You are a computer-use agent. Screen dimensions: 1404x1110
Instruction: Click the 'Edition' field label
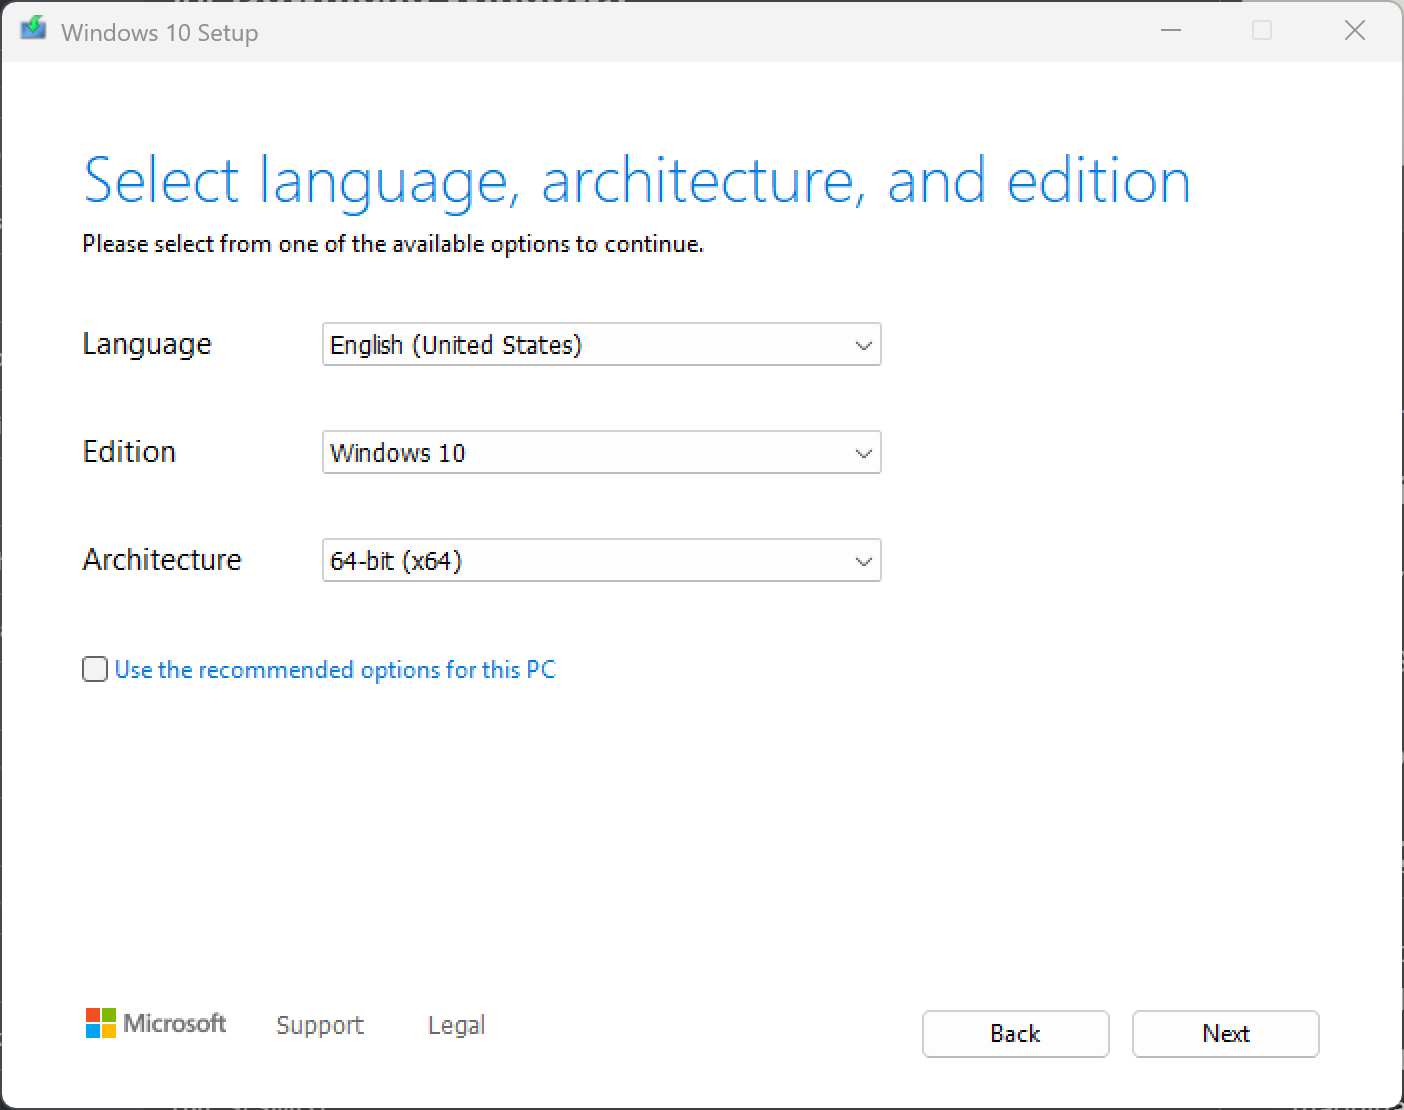129,452
